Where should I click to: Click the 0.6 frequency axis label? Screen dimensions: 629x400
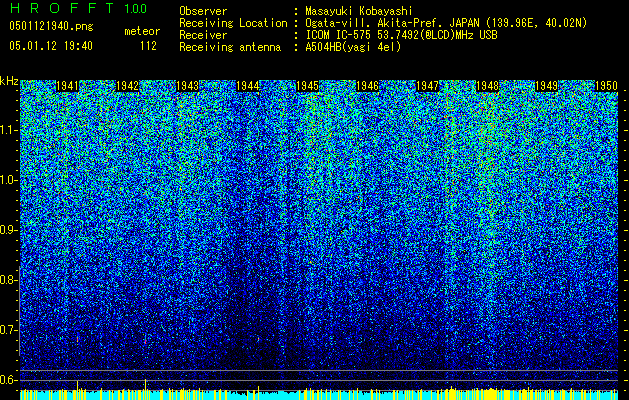(x=8, y=380)
